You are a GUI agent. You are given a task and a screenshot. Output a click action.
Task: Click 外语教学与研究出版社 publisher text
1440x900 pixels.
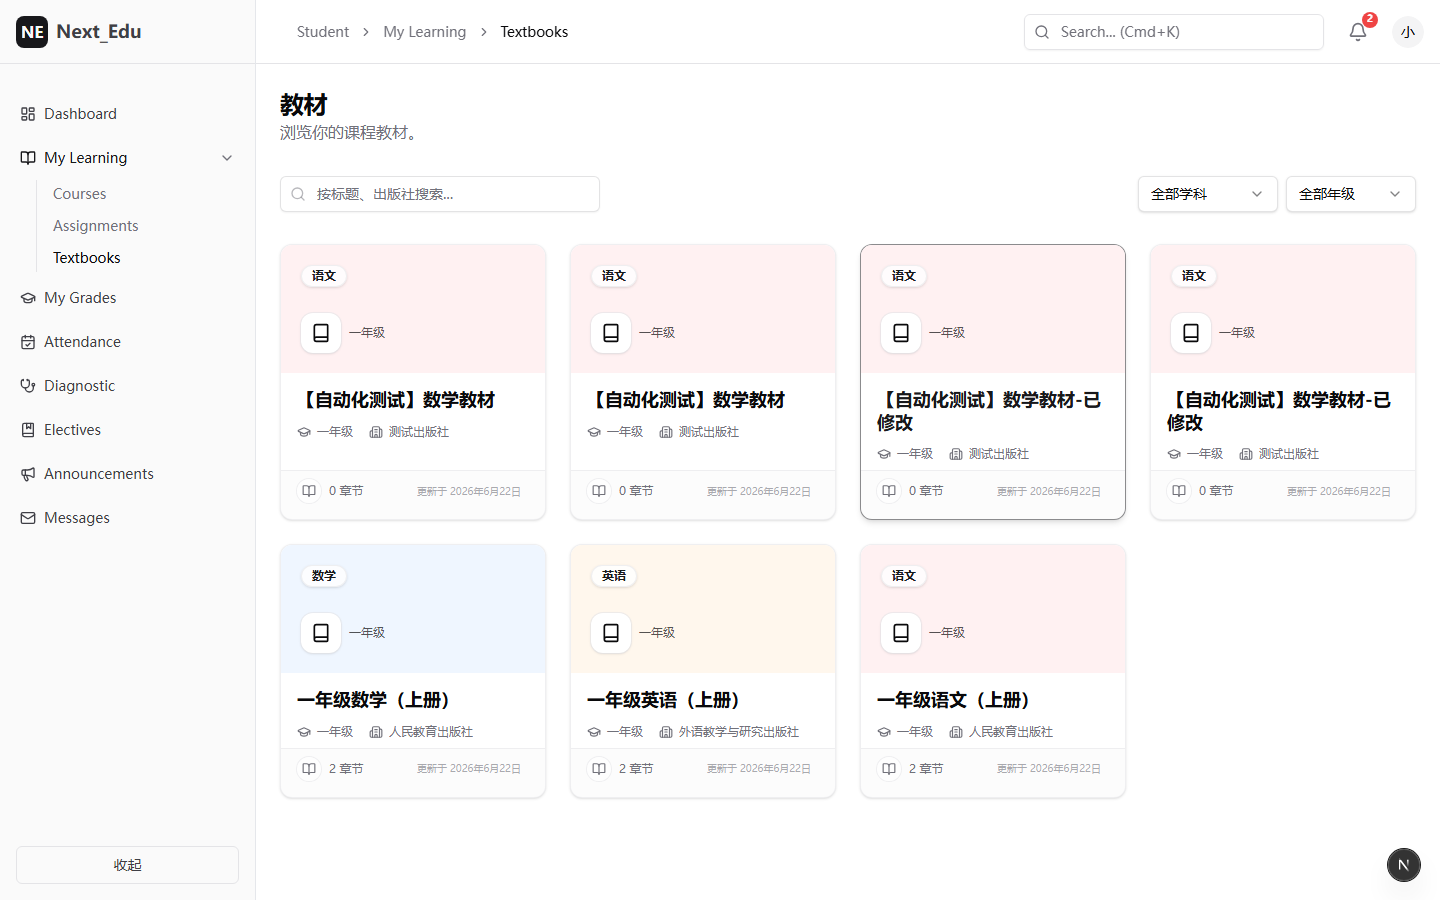[x=739, y=732]
